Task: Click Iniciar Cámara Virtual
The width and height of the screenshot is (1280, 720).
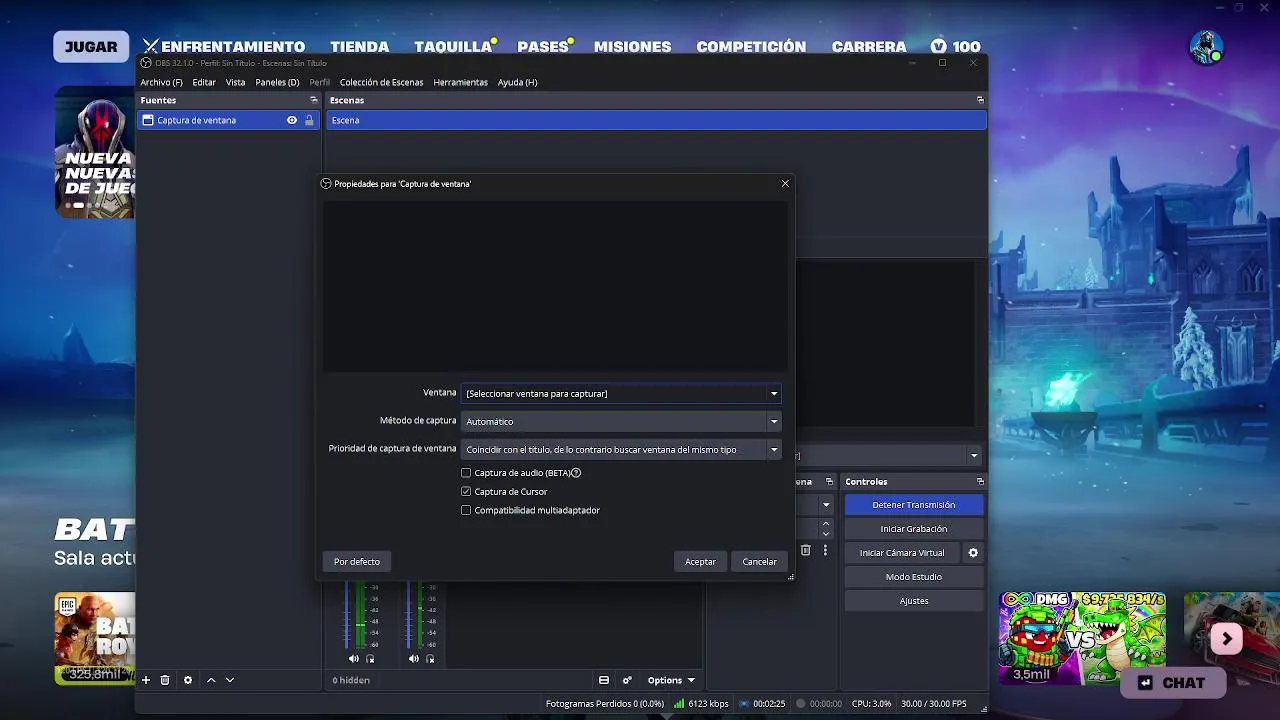Action: pos(902,553)
